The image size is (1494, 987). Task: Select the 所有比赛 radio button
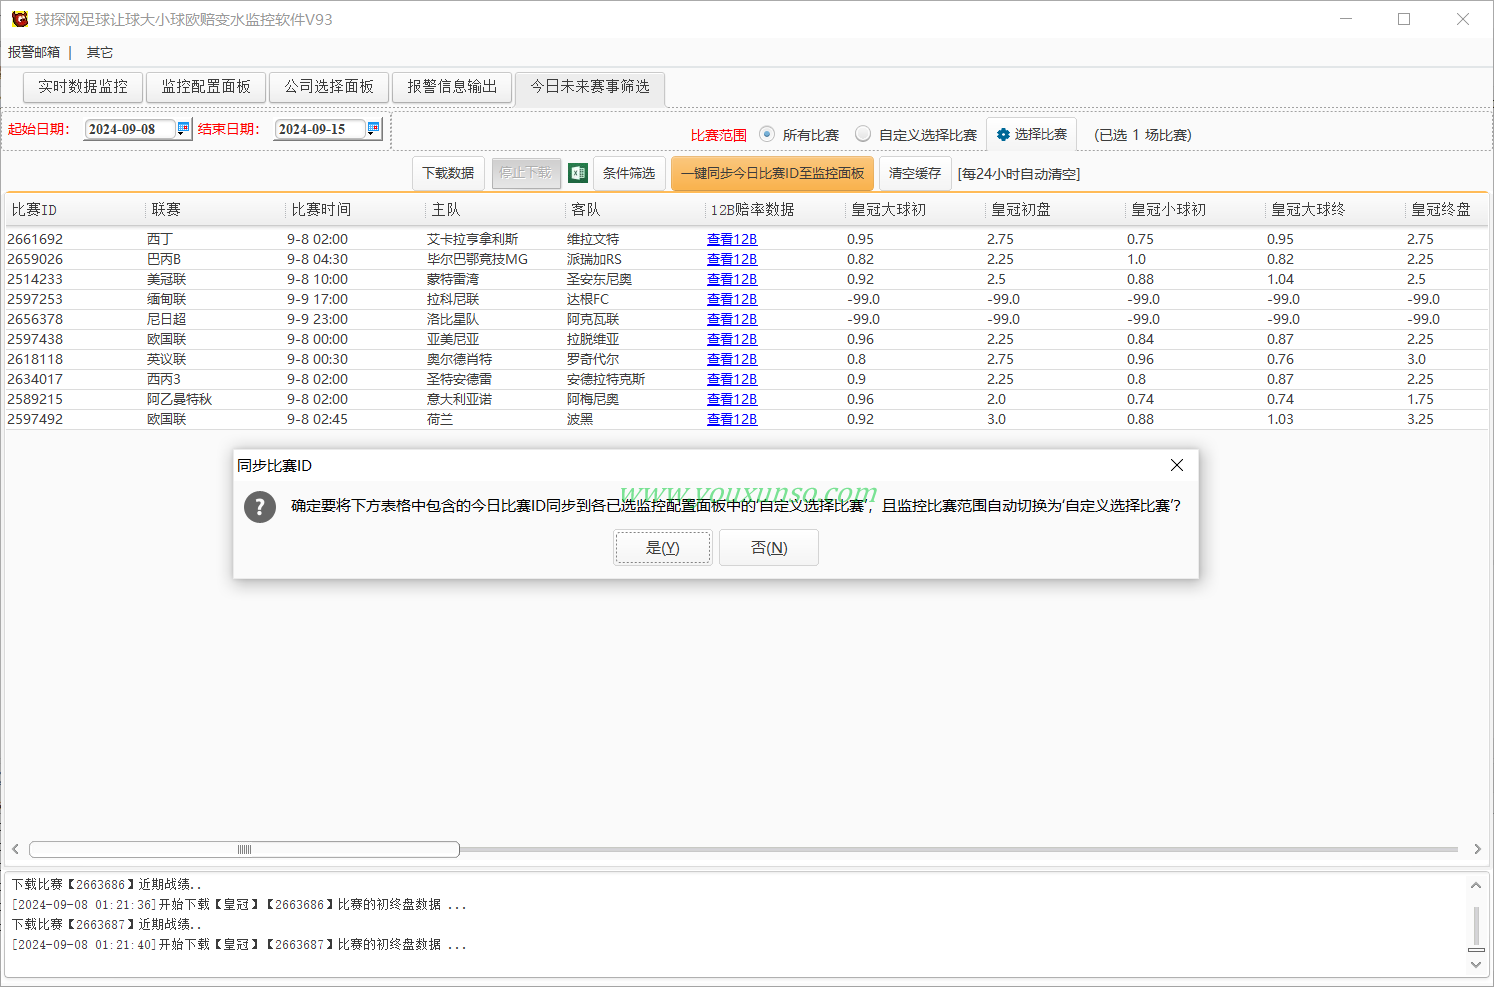click(767, 134)
